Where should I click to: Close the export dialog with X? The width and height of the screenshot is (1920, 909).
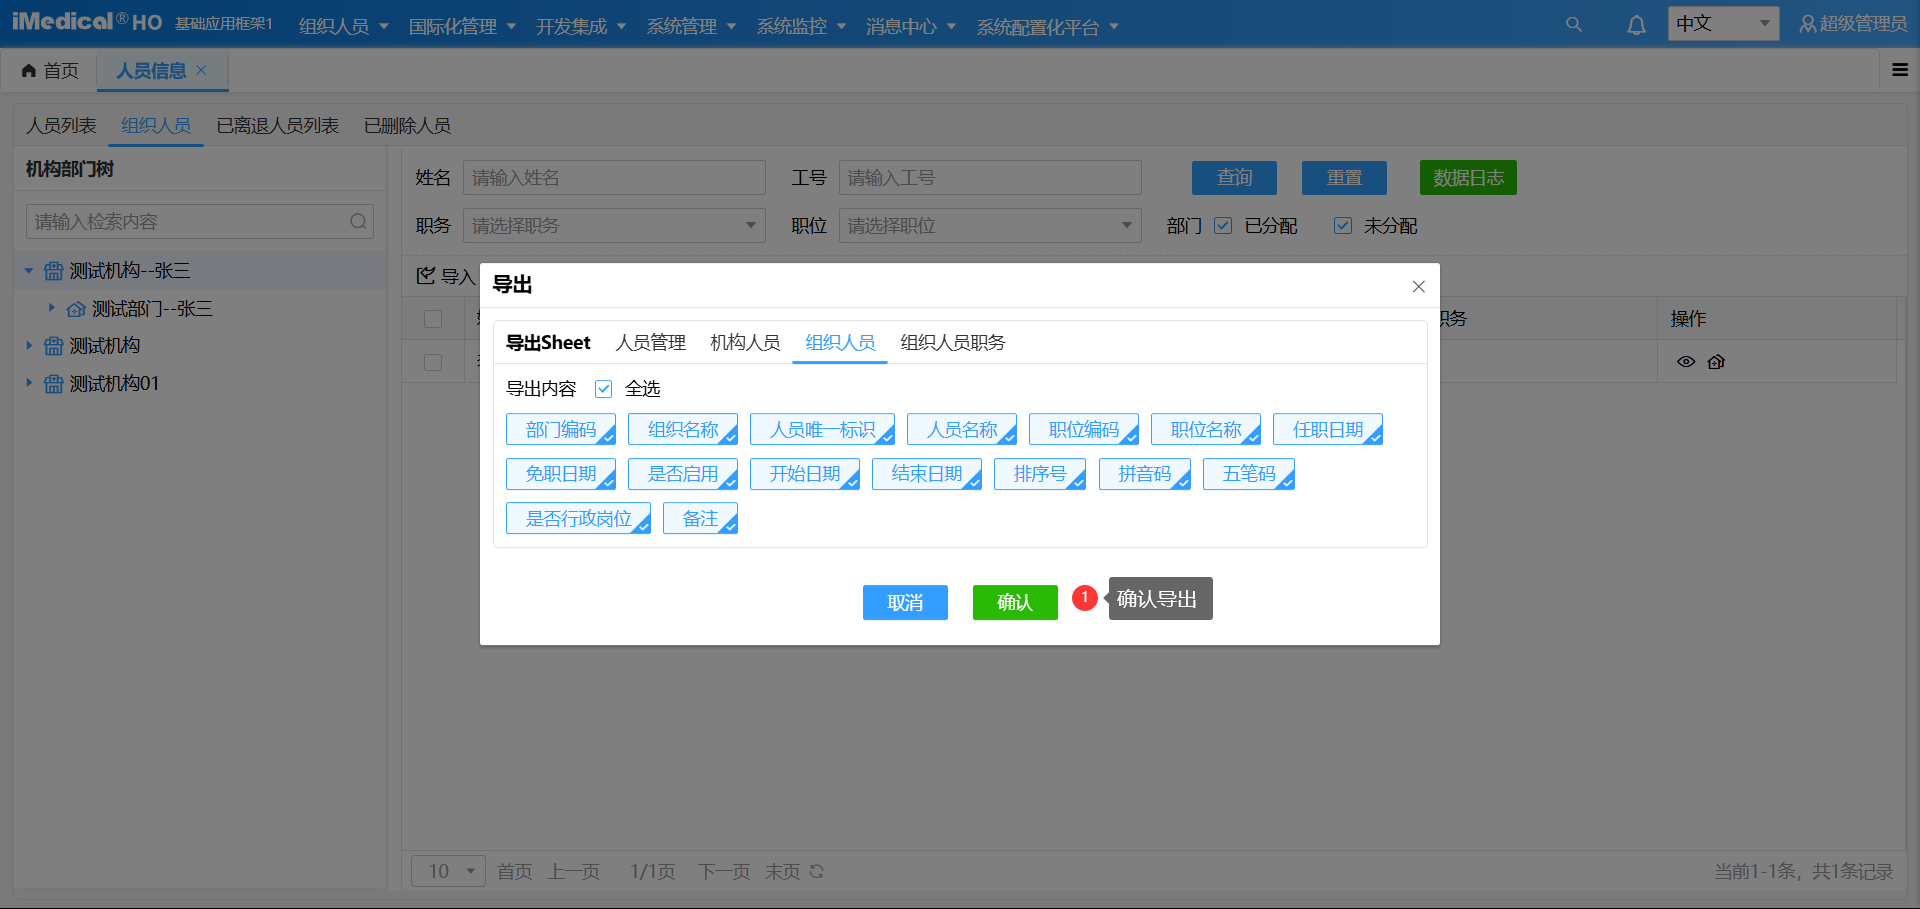1418,287
